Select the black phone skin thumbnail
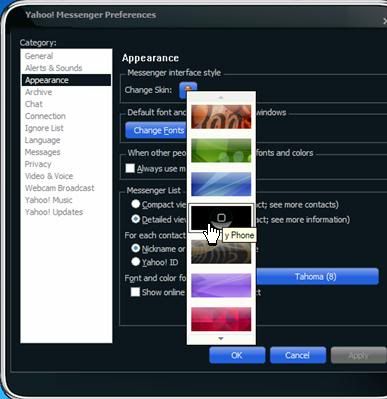Screen dimensions: 387x399 [x=221, y=218]
